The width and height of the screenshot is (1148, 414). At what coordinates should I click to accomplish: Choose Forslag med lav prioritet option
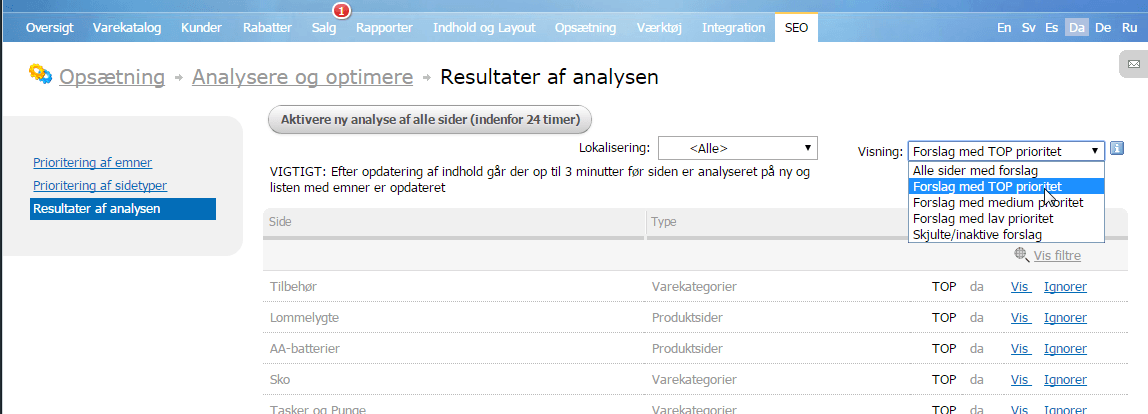[x=1005, y=218]
